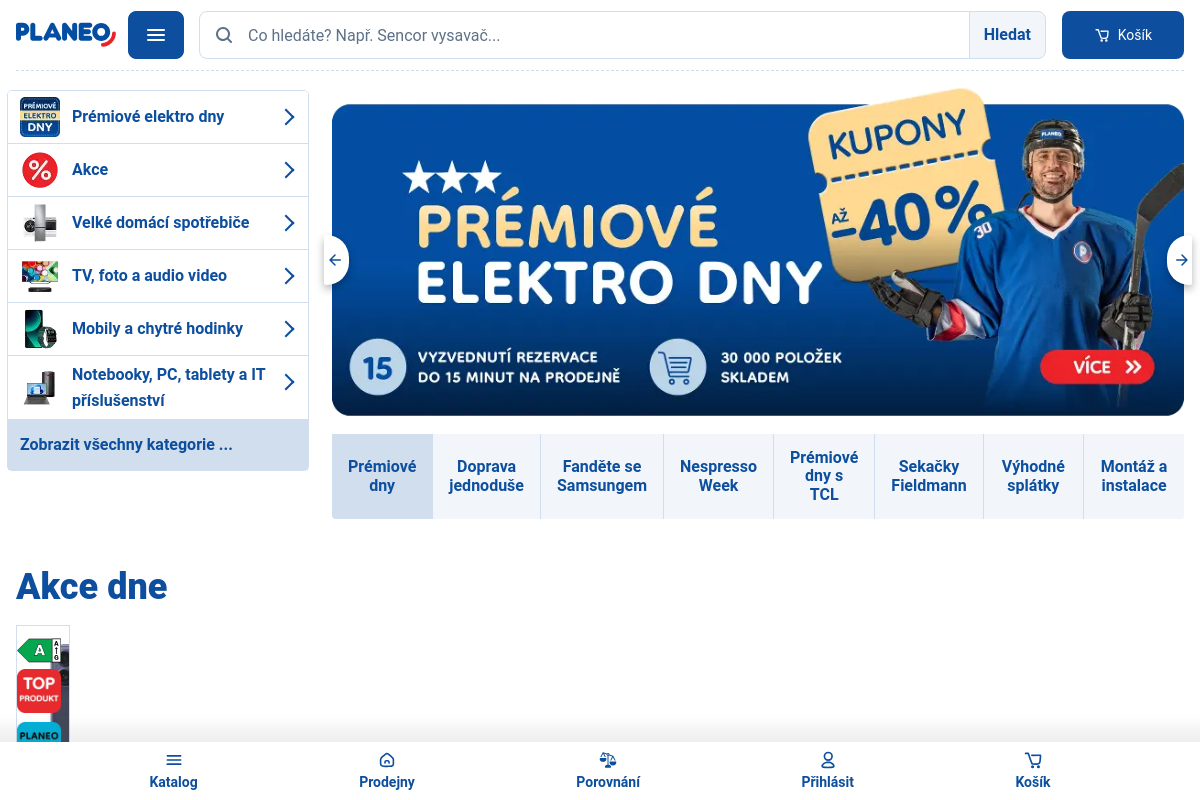
Task: Open the hamburger menu button
Action: point(156,35)
